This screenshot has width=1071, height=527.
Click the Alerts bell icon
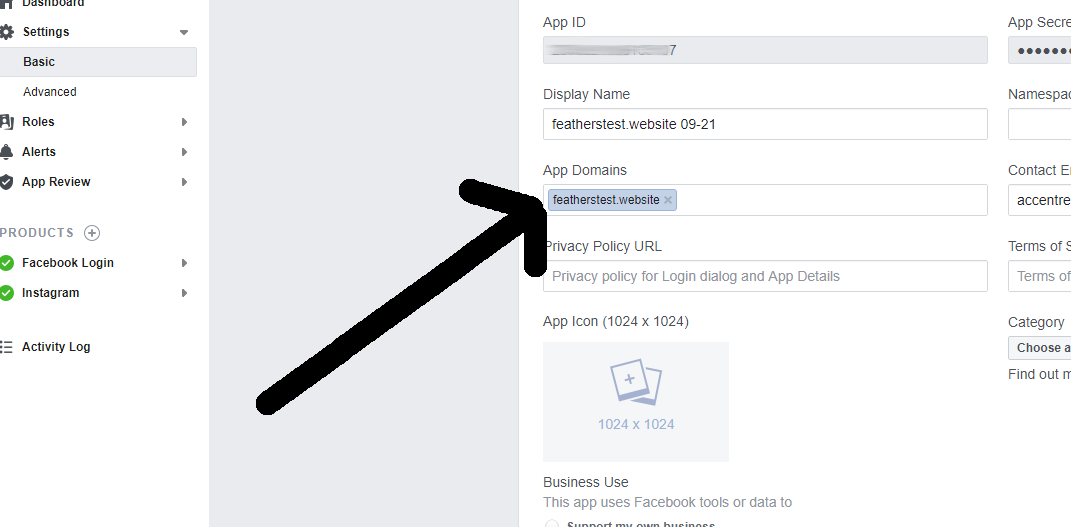[6, 152]
